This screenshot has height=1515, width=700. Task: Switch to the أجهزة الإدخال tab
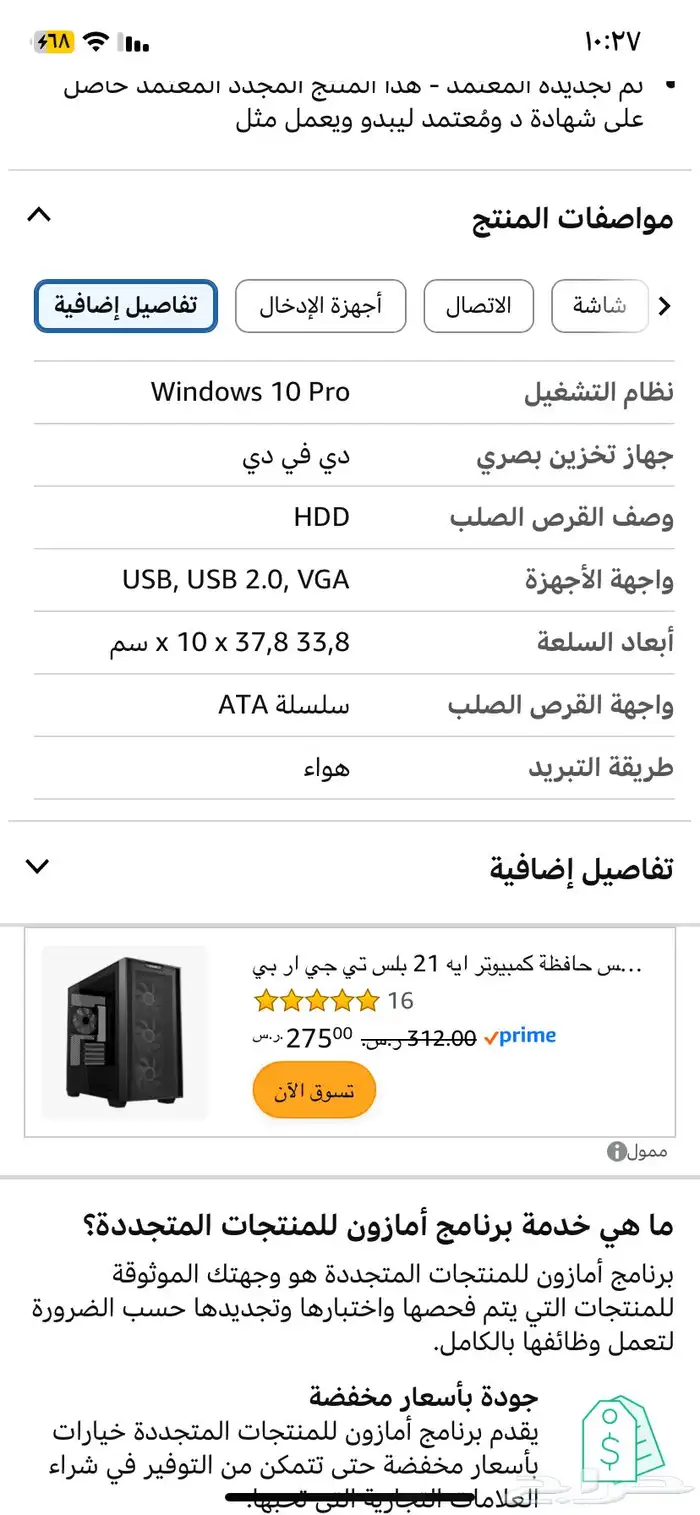pos(320,306)
